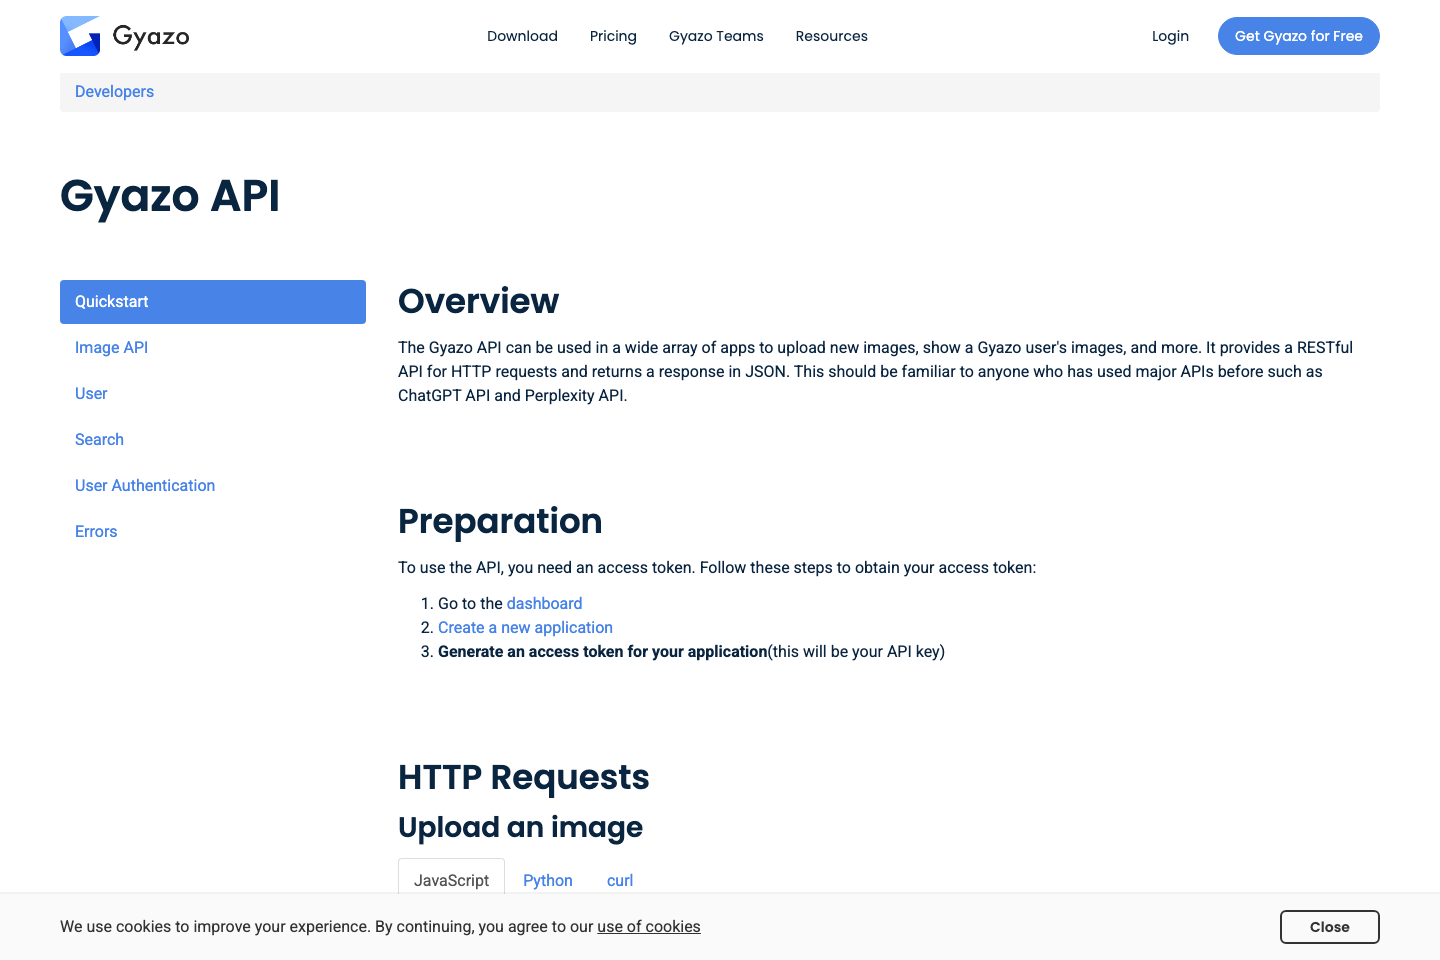
Task: Click the Developers breadcrumb link
Action: coord(114,91)
